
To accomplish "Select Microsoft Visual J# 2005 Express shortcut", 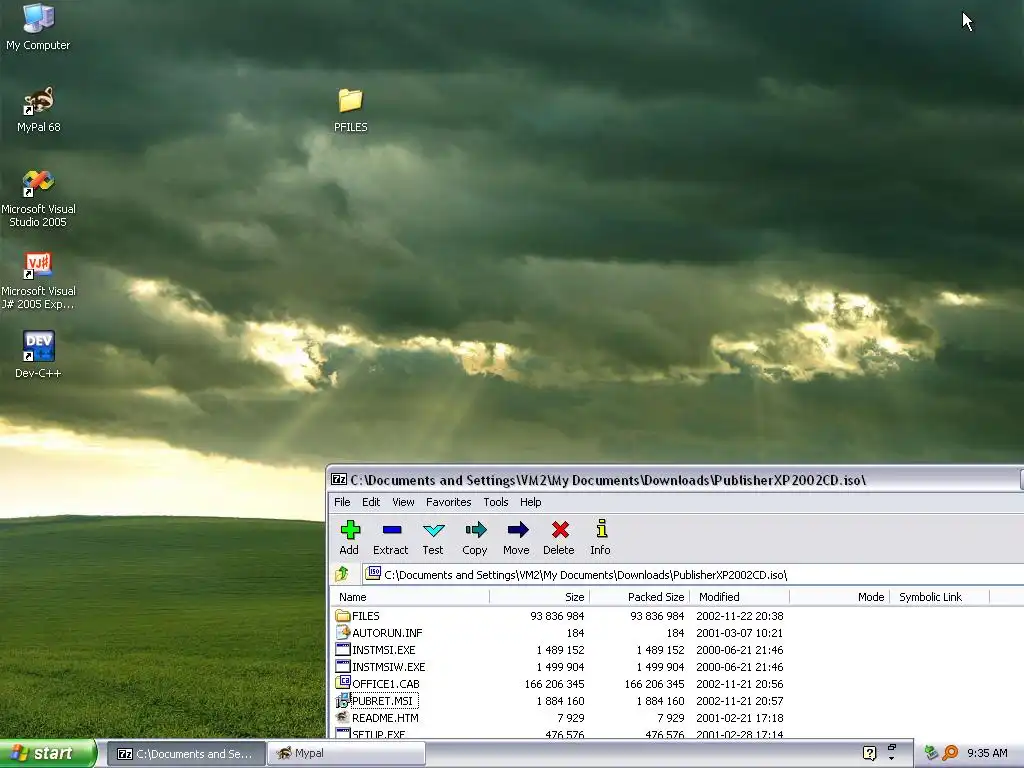I will (38, 281).
